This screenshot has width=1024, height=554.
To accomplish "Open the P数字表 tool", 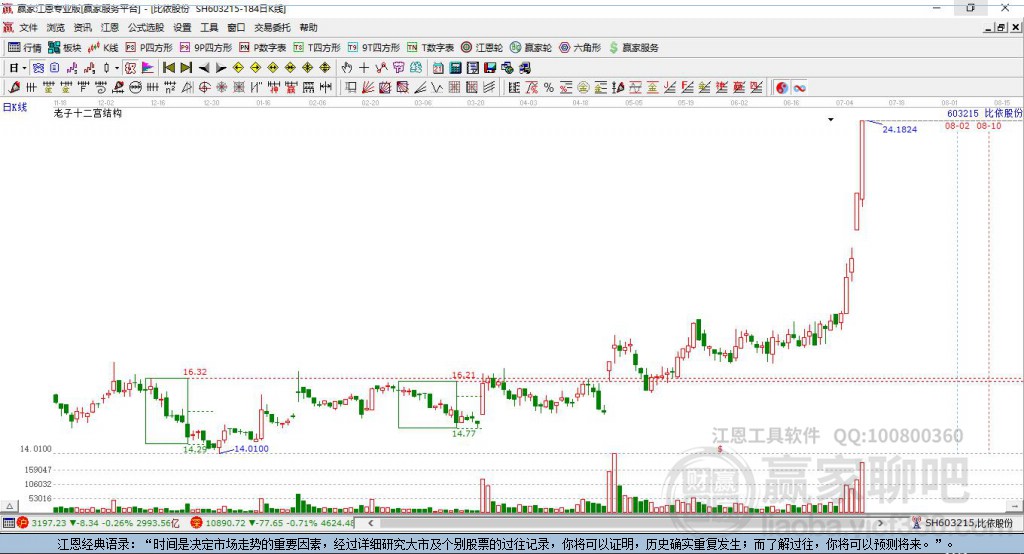I will tap(263, 48).
